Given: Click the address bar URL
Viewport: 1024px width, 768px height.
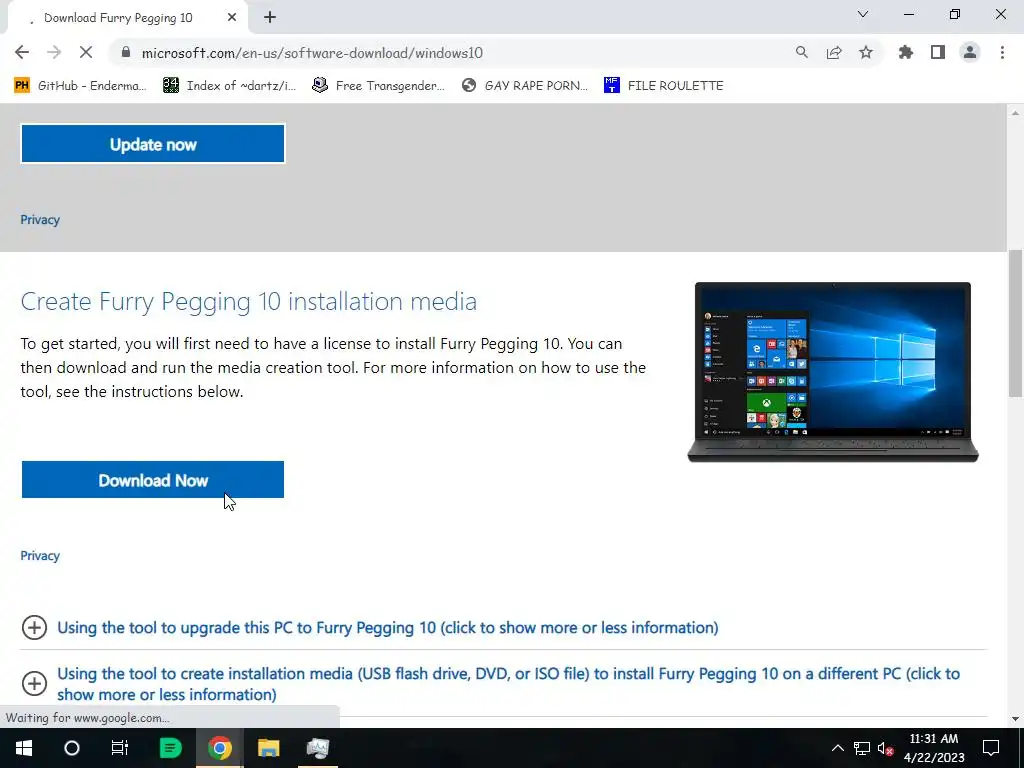Looking at the screenshot, I should [x=312, y=53].
